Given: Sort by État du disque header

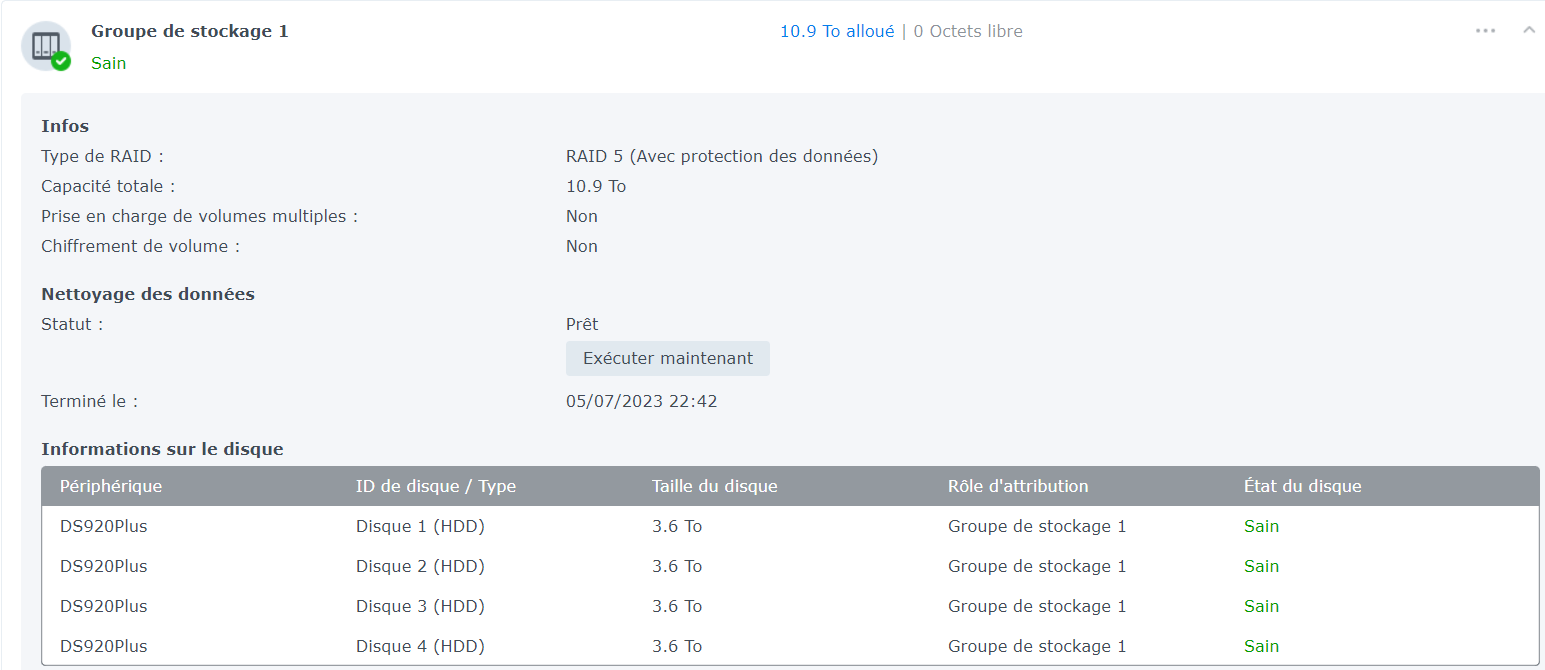Looking at the screenshot, I should tap(1302, 486).
